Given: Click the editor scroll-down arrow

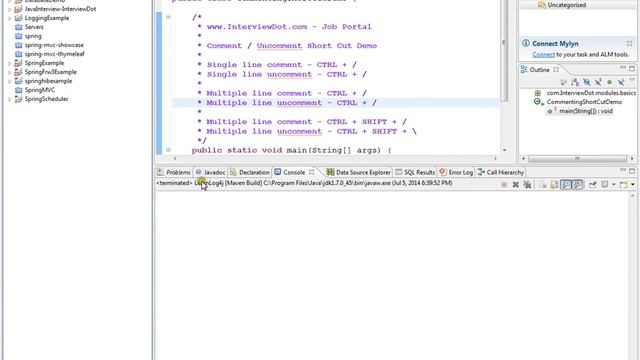Looking at the screenshot, I should point(504,150).
